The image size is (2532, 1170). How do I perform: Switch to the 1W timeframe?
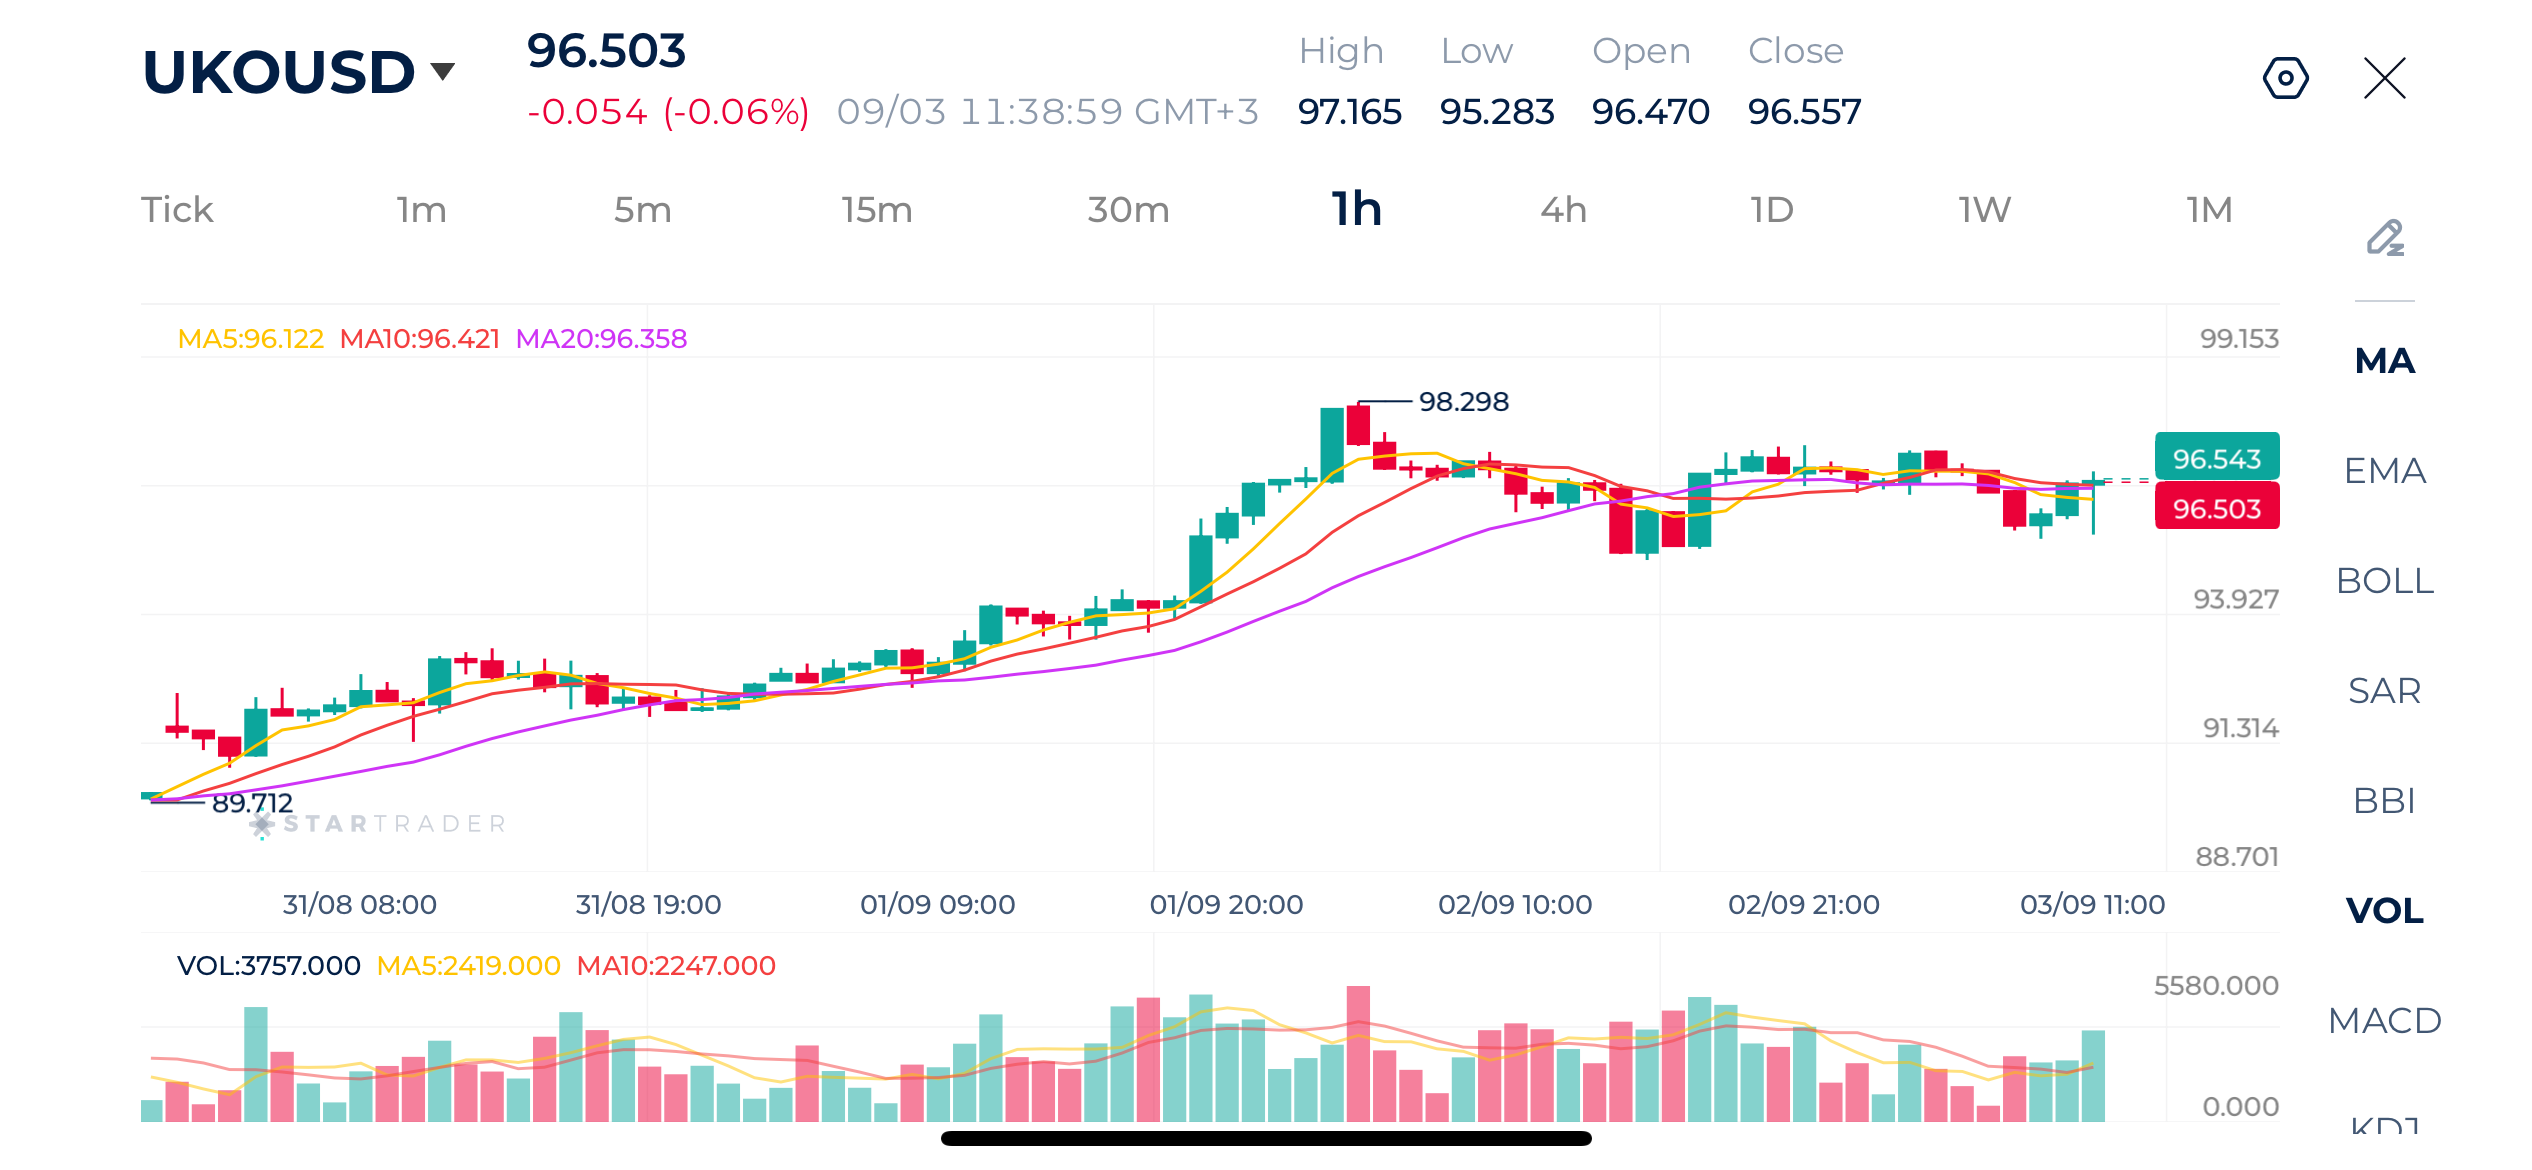[x=1984, y=210]
